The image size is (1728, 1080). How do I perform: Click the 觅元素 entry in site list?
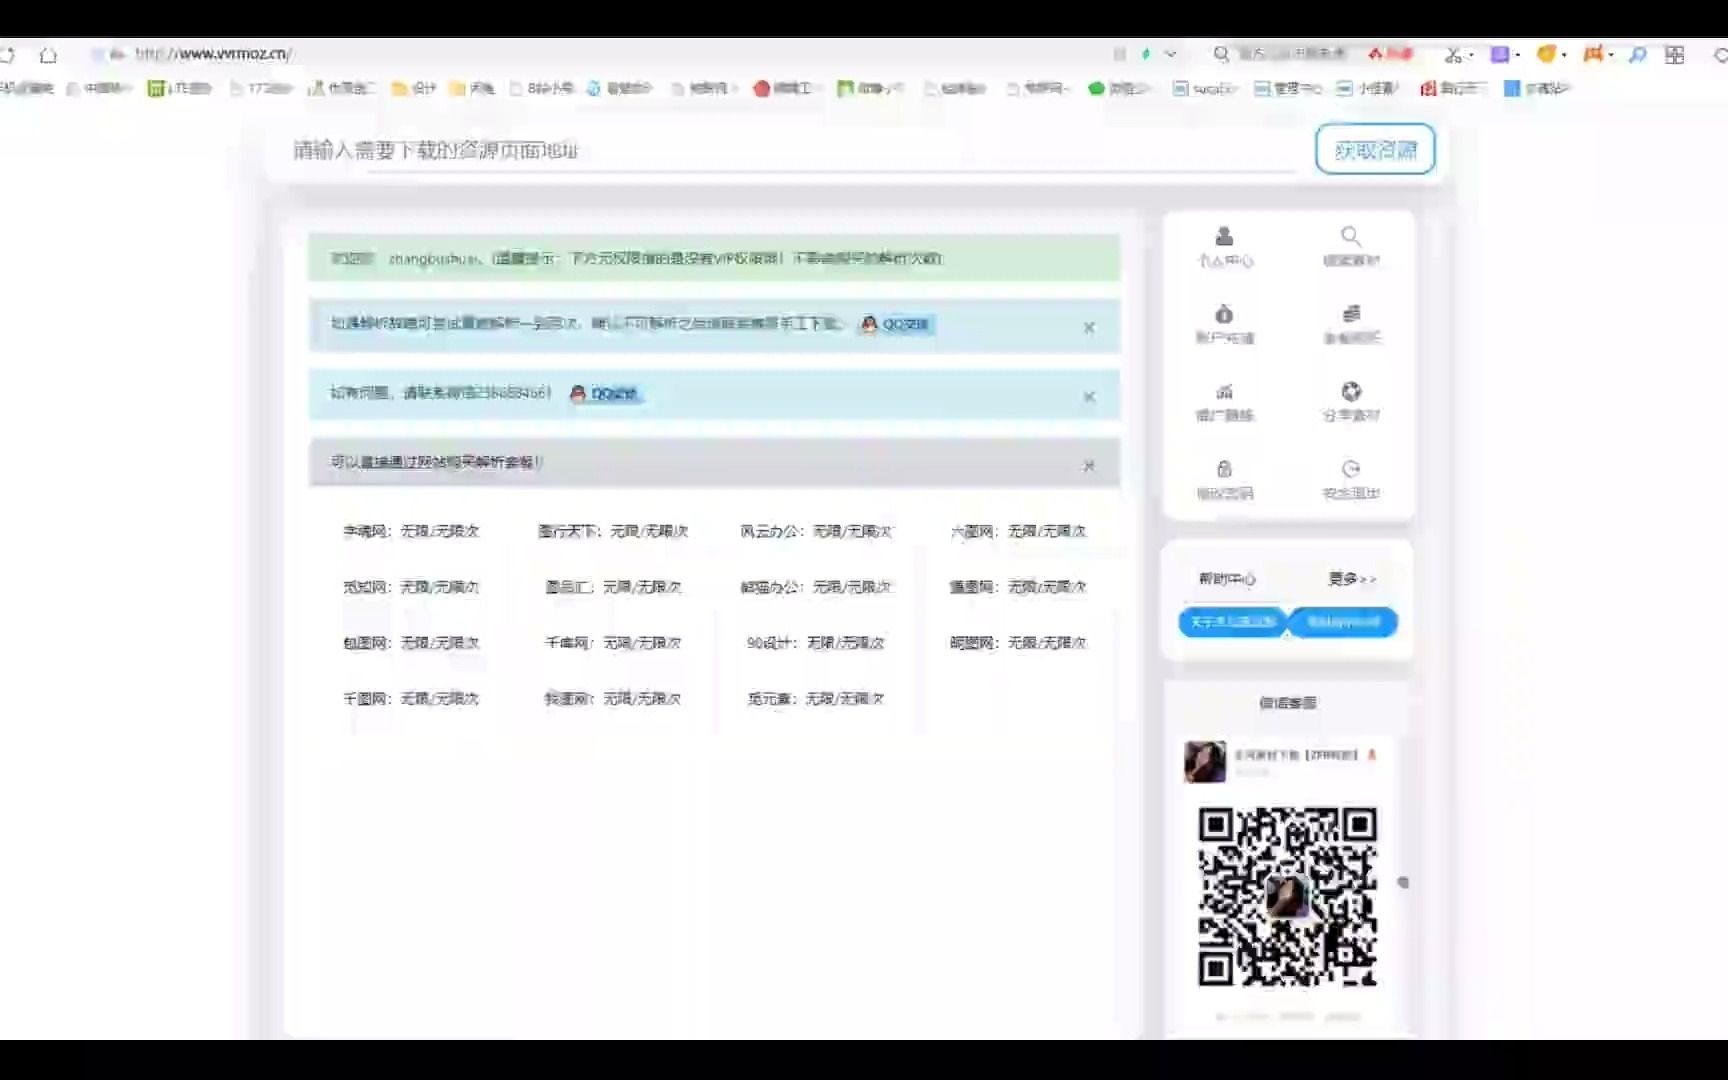pos(815,699)
